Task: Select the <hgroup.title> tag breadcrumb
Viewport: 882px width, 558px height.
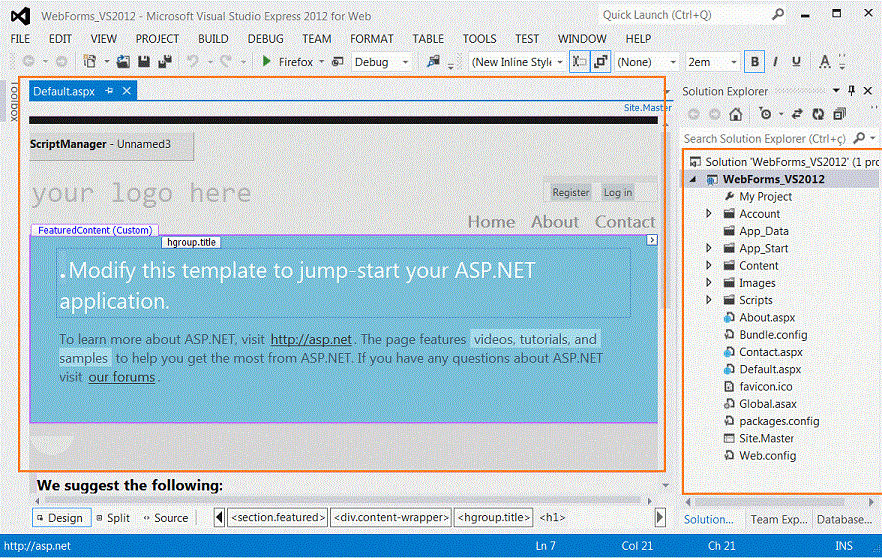Action: point(494,518)
